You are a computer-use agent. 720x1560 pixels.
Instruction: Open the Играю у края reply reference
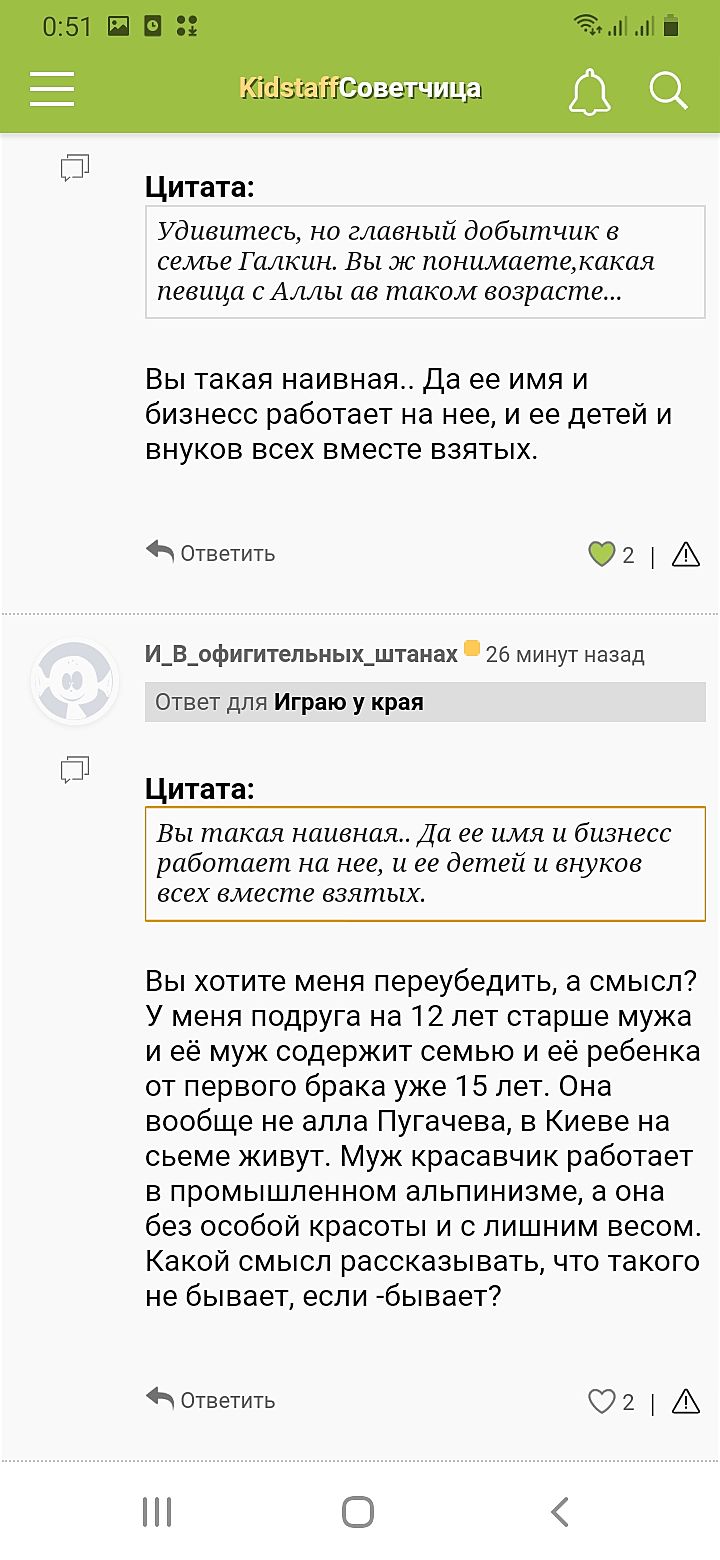click(x=349, y=702)
